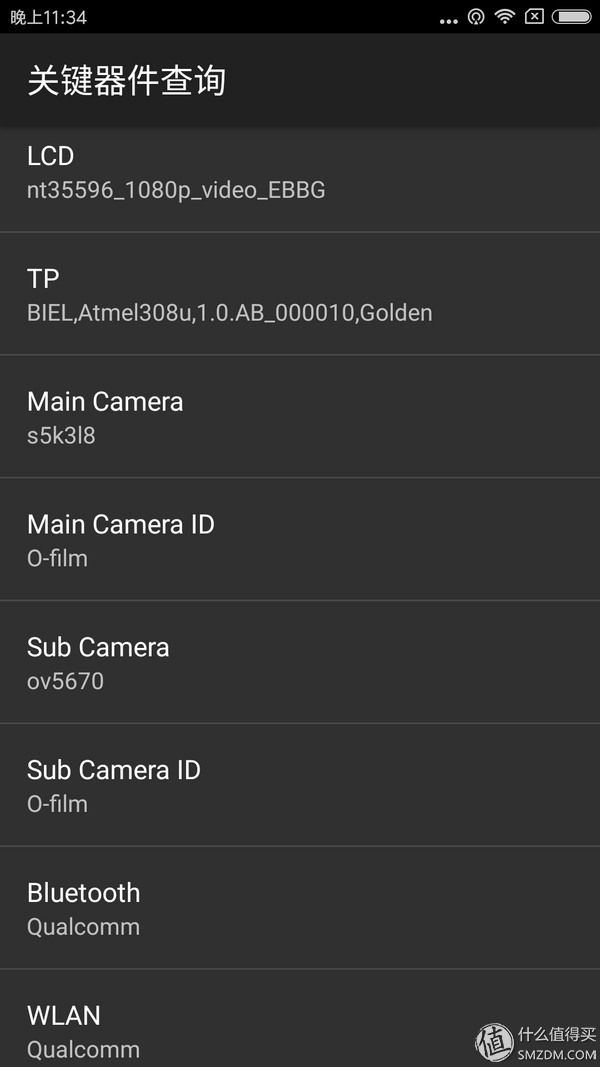
Task: Tap the 关键器件查询 title
Action: click(x=127, y=81)
